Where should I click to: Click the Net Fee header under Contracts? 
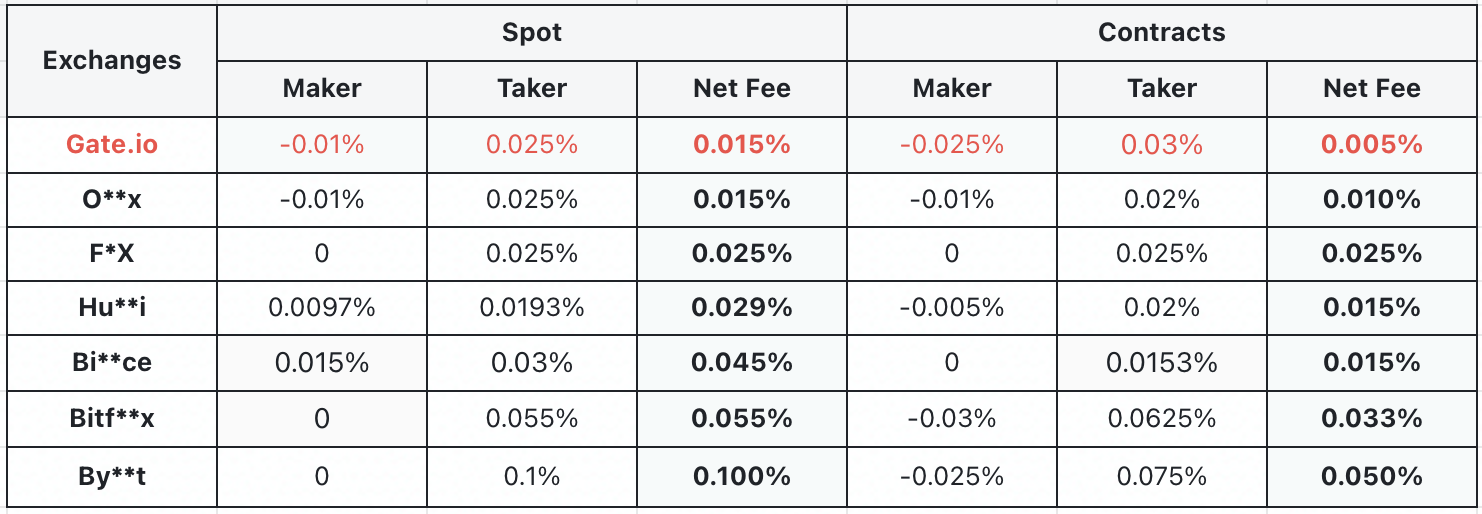coord(1372,88)
